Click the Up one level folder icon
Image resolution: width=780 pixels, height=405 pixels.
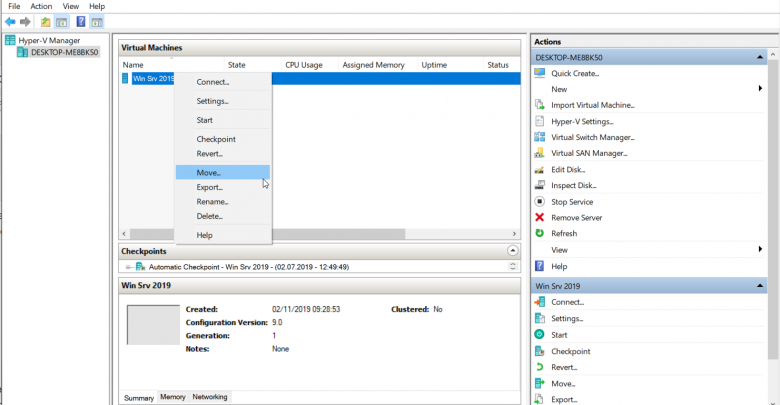[x=45, y=22]
